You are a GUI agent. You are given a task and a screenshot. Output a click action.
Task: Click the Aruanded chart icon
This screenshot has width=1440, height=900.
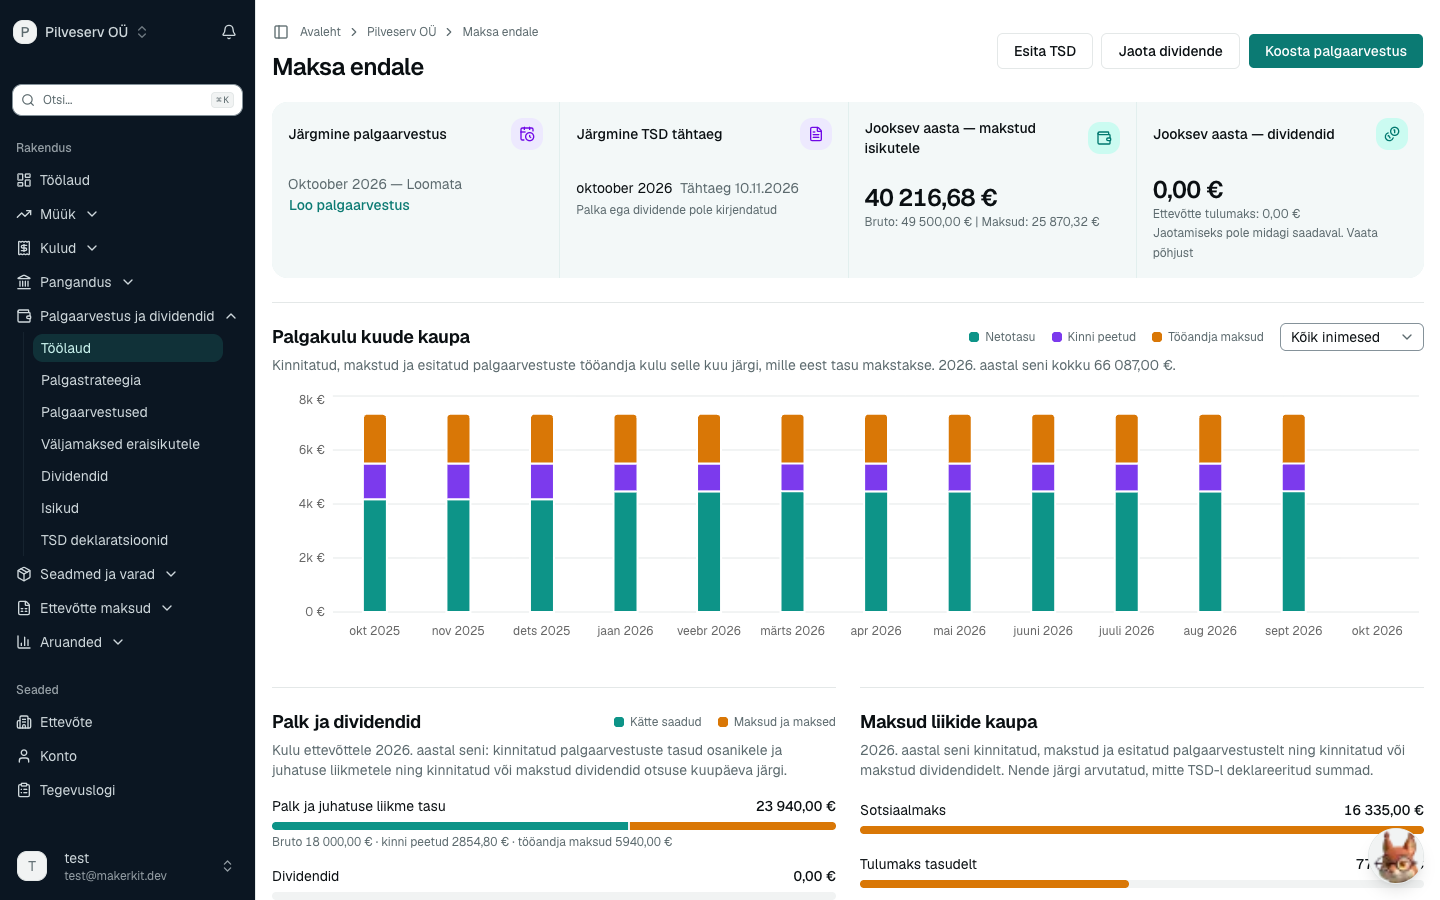coord(24,642)
